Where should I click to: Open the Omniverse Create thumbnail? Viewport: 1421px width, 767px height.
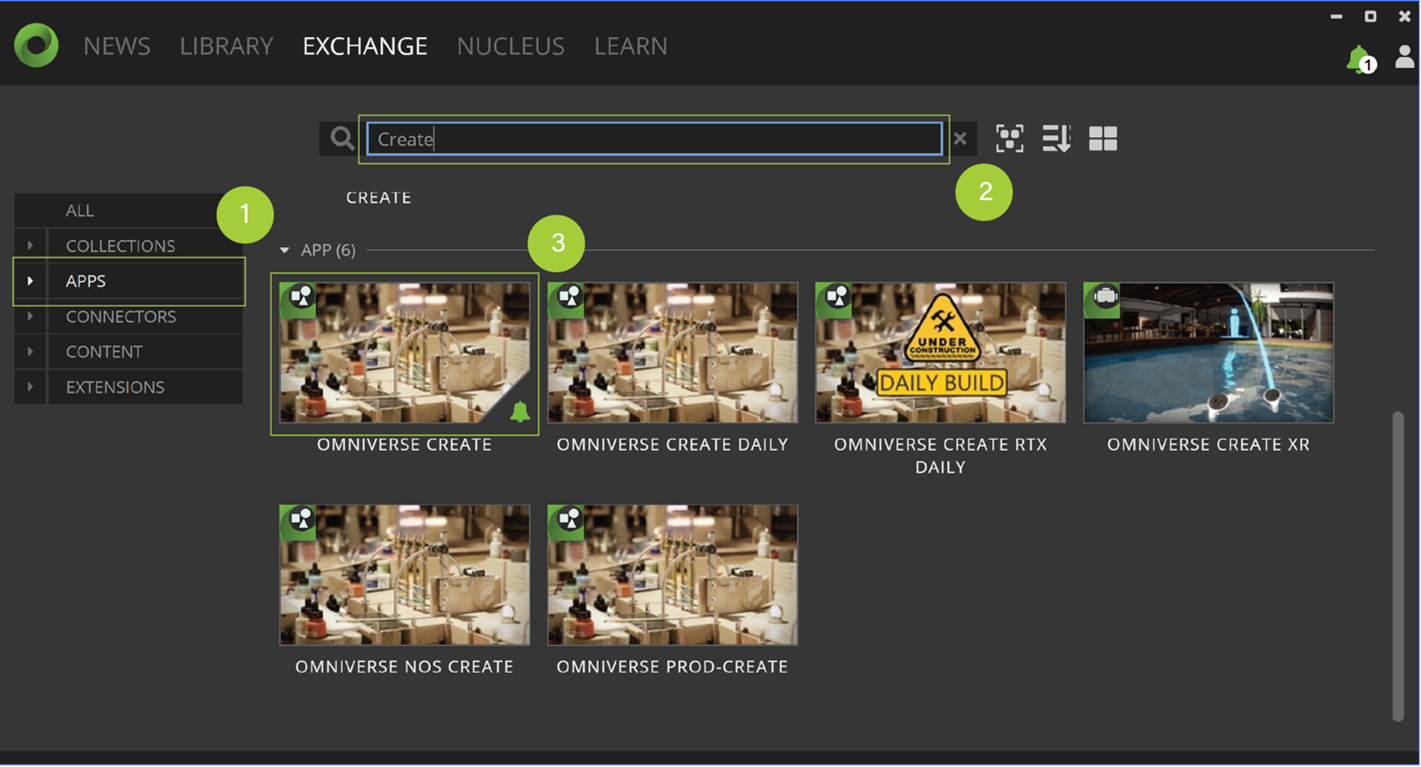(405, 352)
